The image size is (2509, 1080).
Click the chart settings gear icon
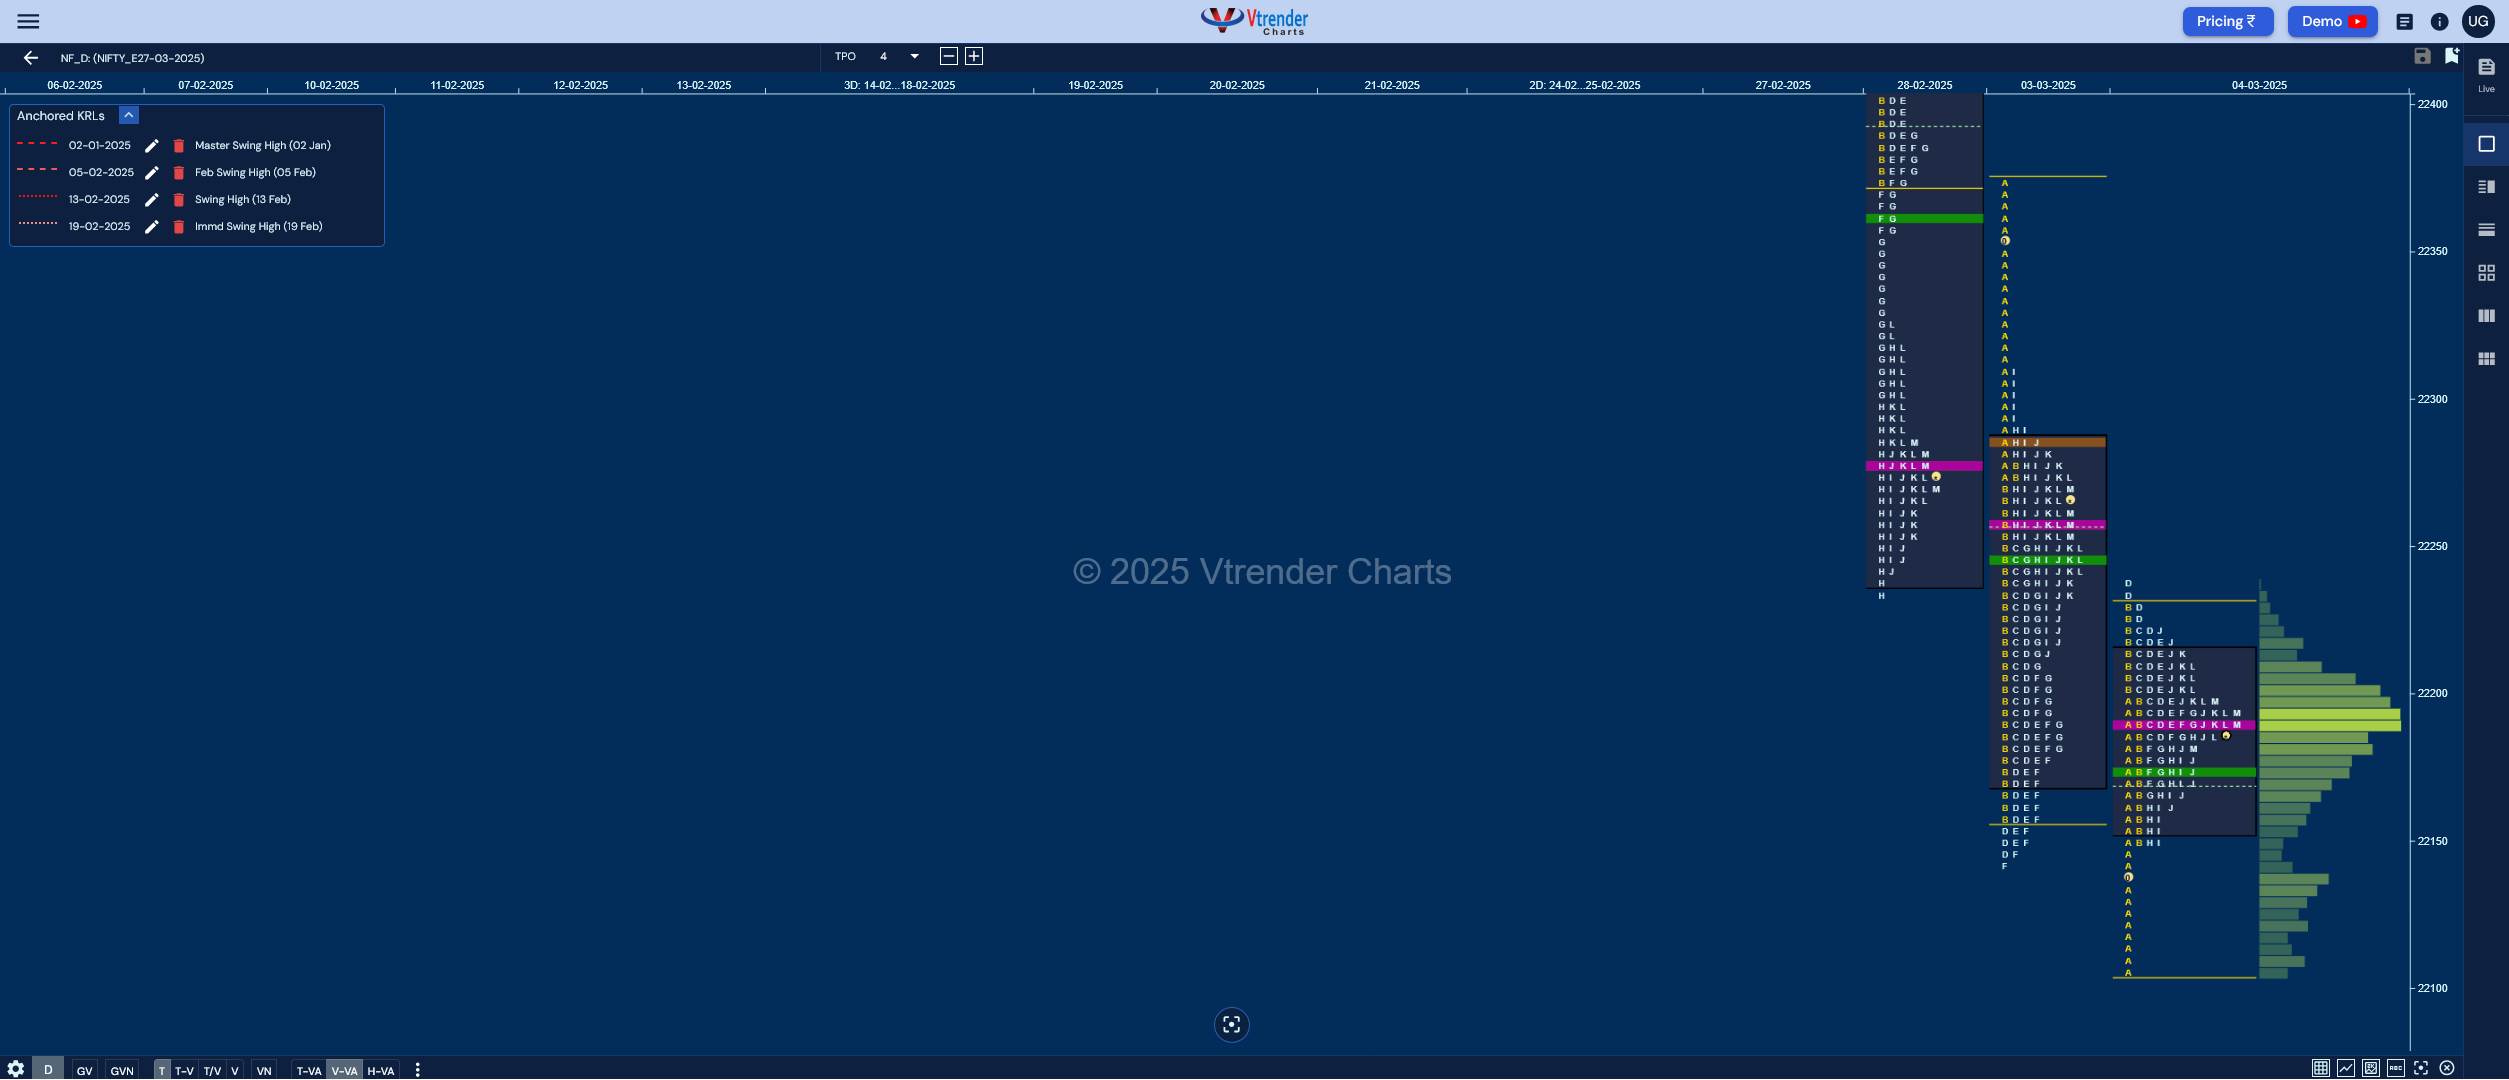click(x=14, y=1069)
